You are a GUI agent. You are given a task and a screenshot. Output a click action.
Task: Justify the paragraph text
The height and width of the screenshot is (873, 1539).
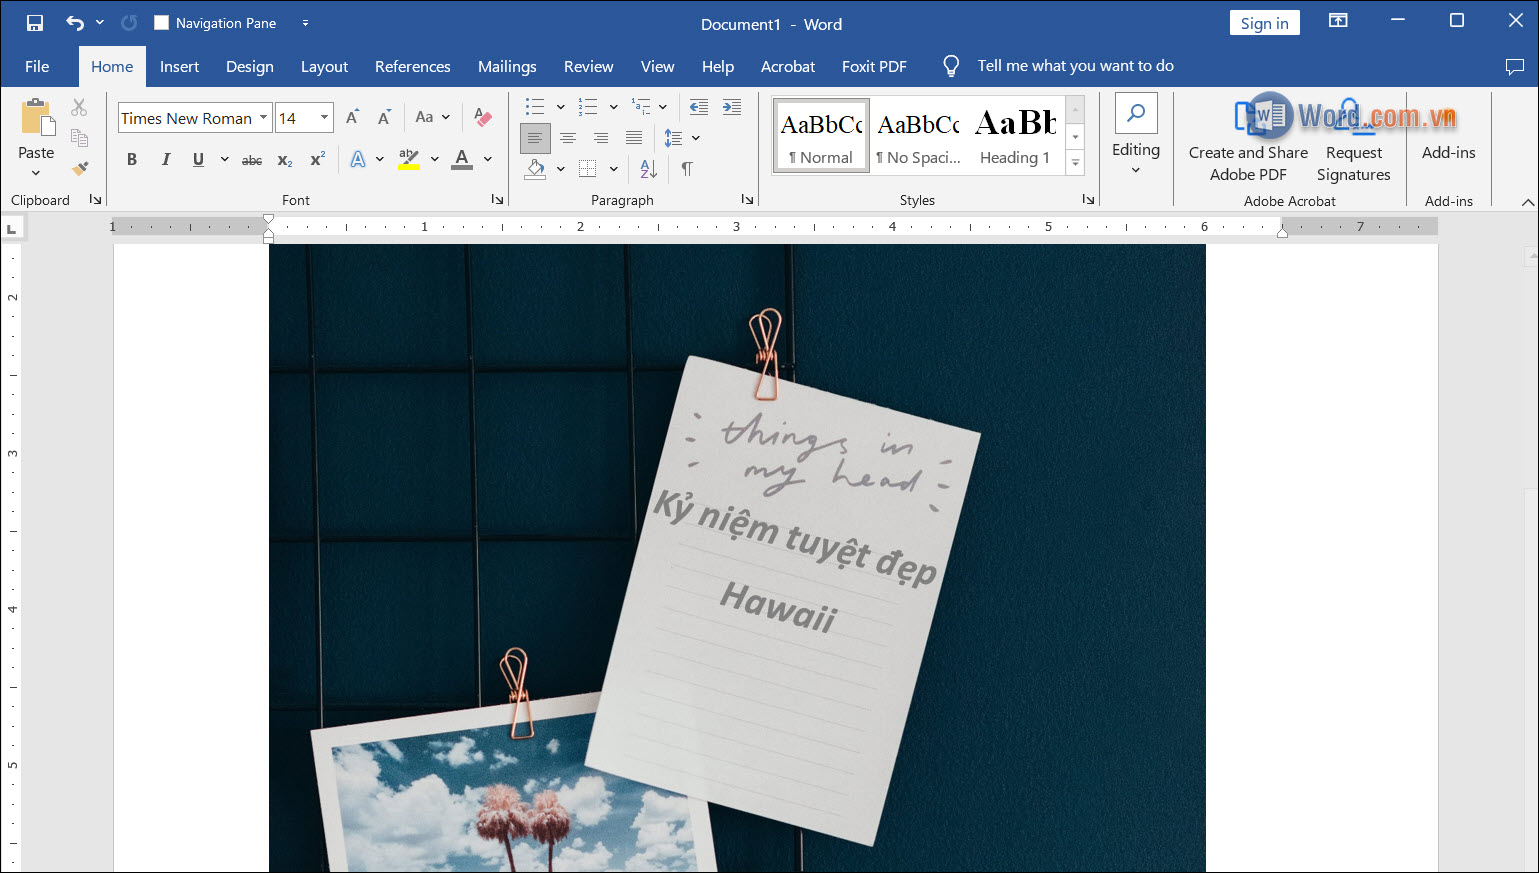tap(634, 138)
